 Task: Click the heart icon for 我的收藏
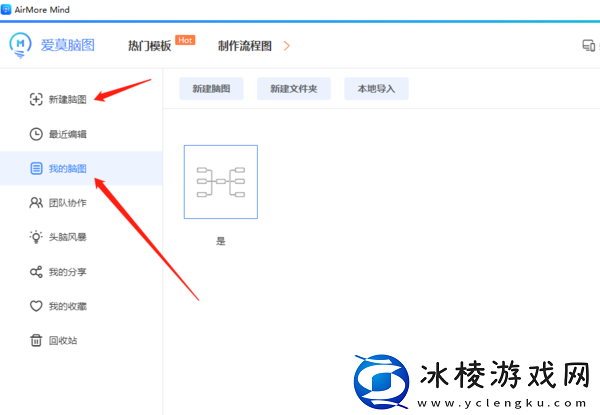[x=36, y=306]
